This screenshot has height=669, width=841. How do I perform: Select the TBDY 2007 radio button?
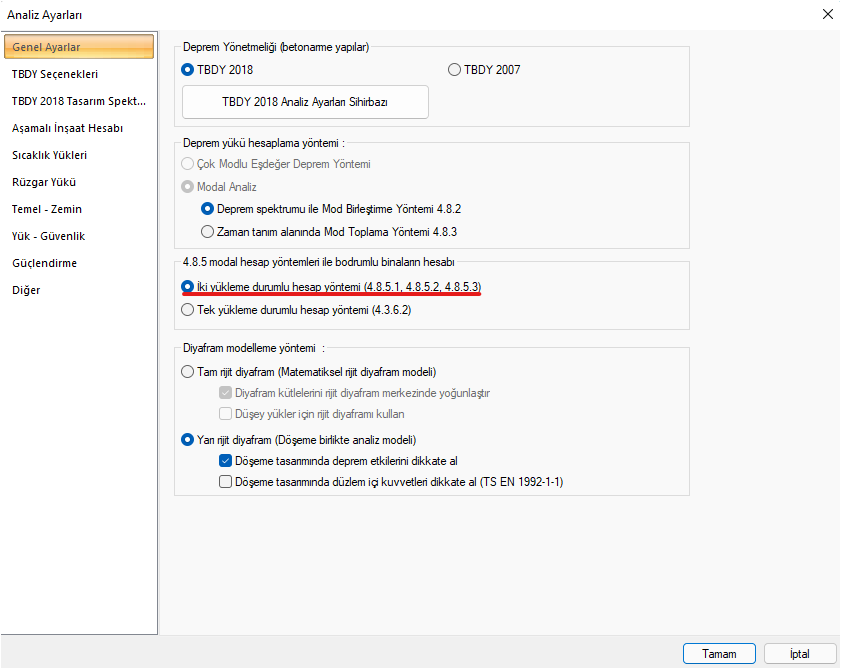455,70
